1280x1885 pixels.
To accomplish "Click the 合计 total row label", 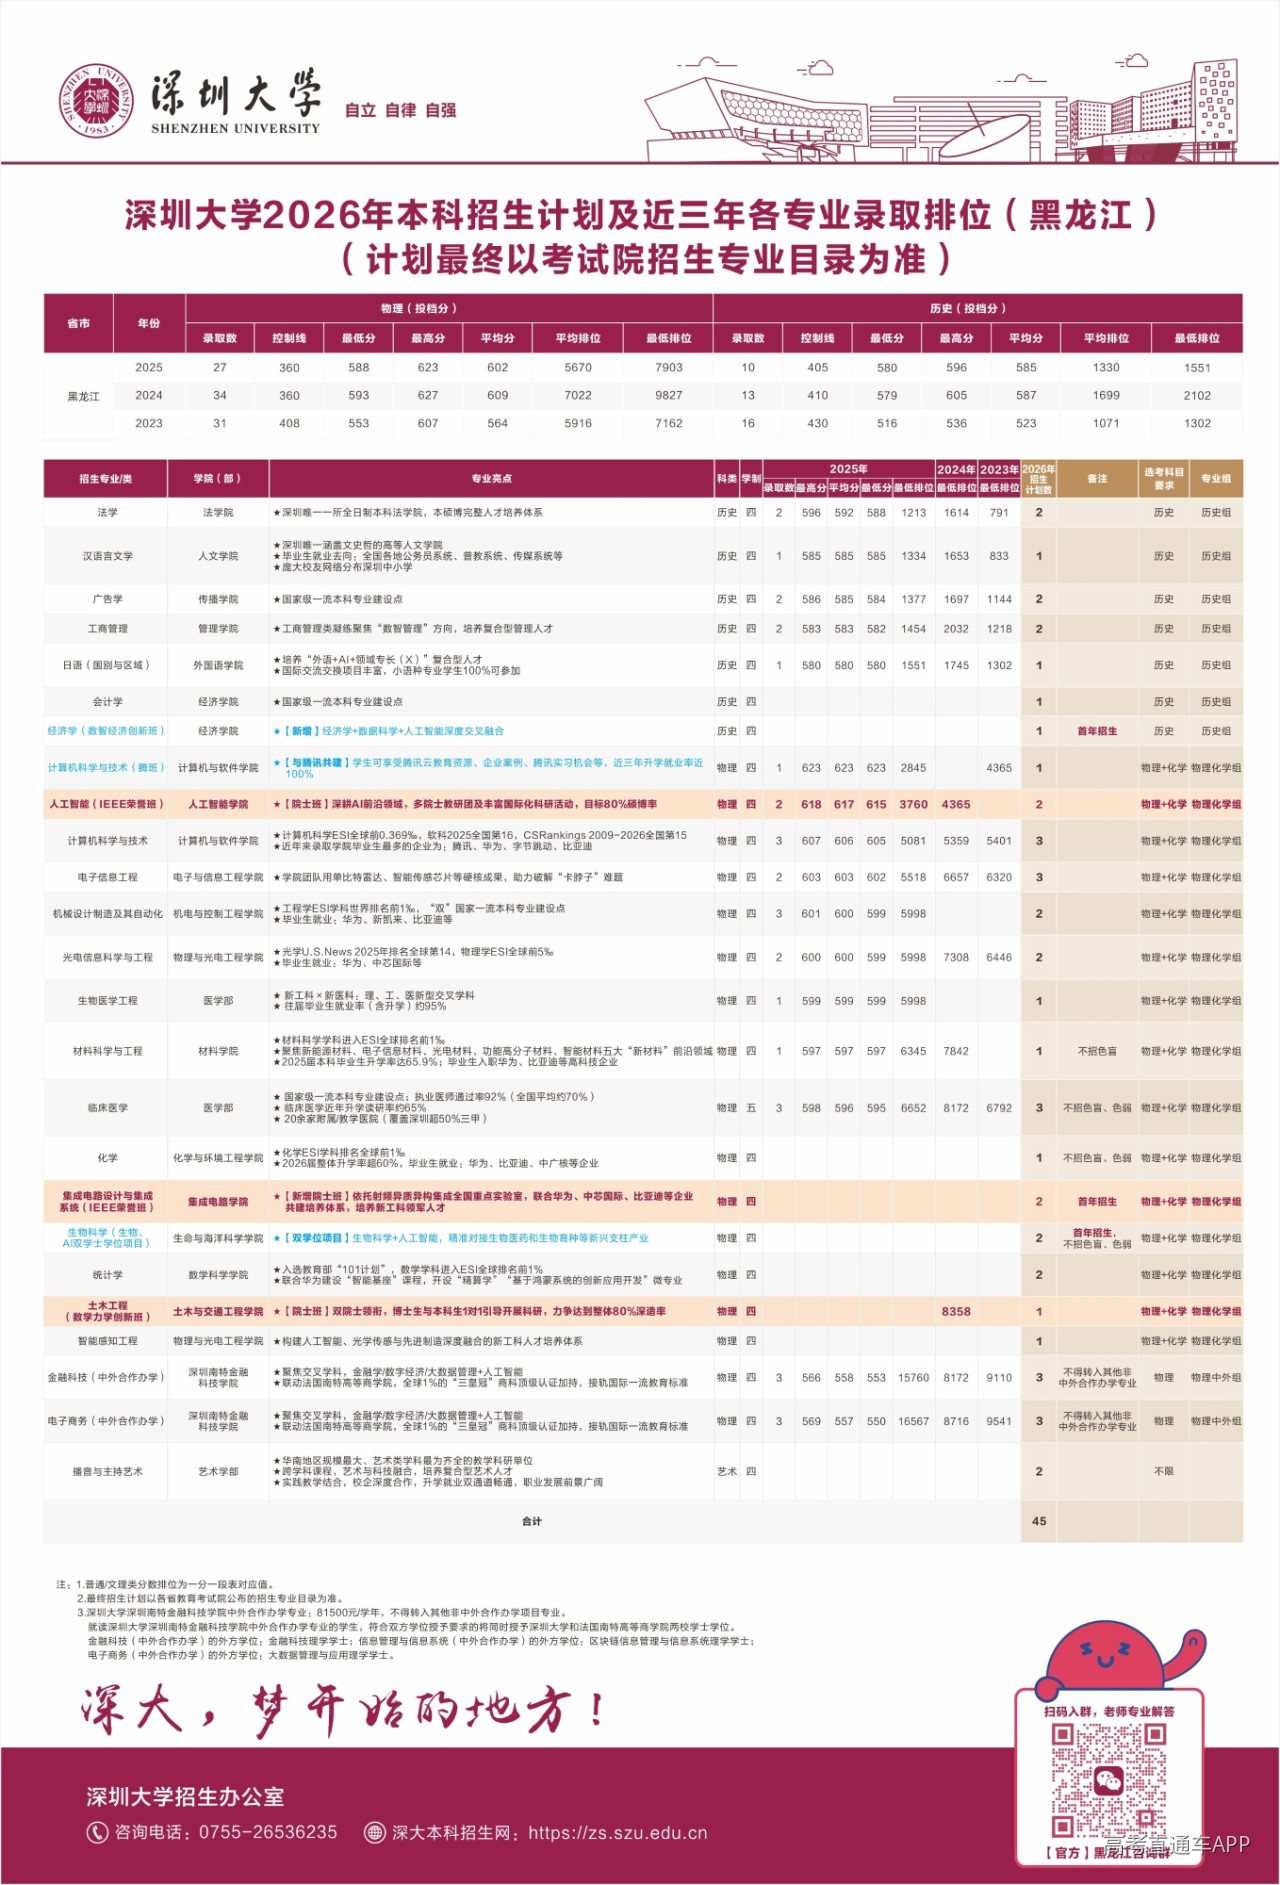I will coord(532,1521).
